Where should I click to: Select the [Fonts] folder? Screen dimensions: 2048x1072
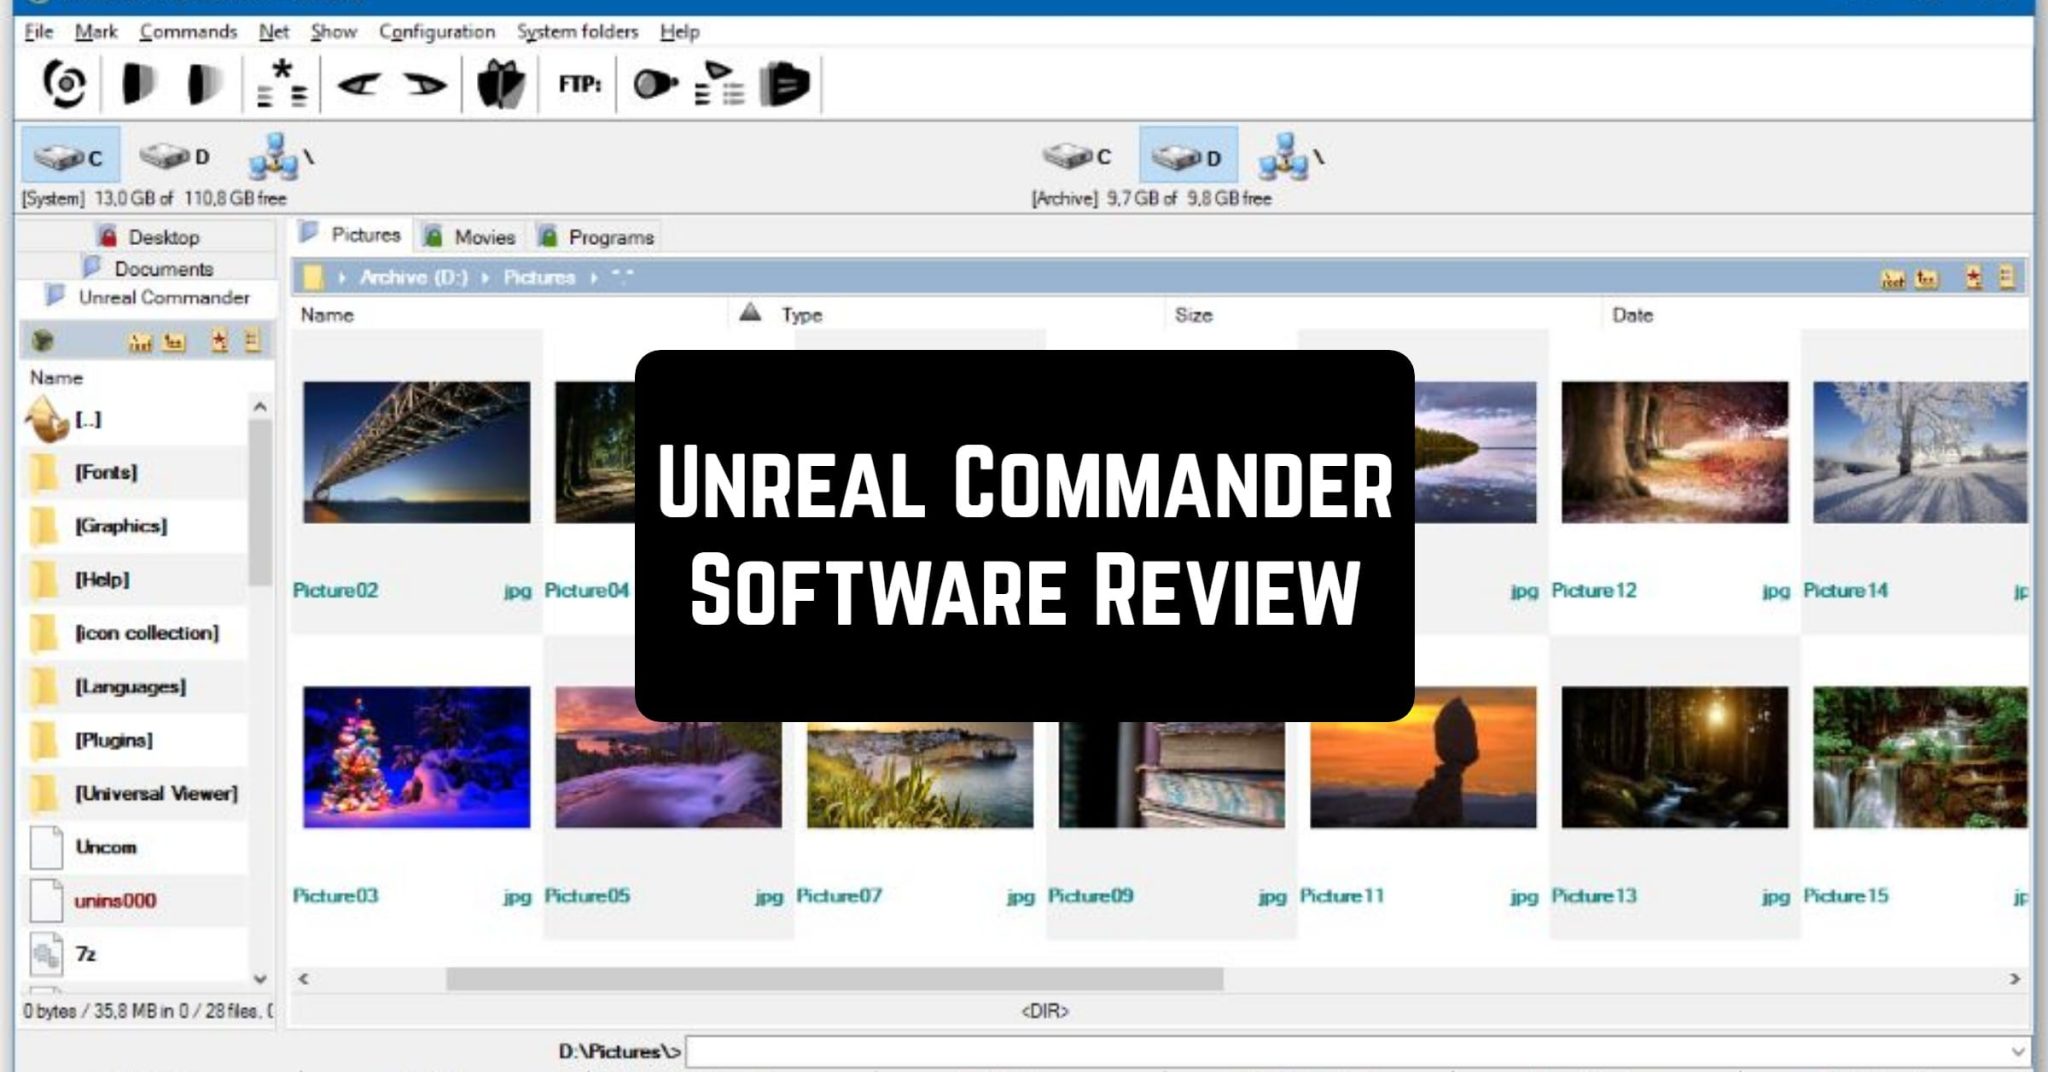[x=134, y=472]
